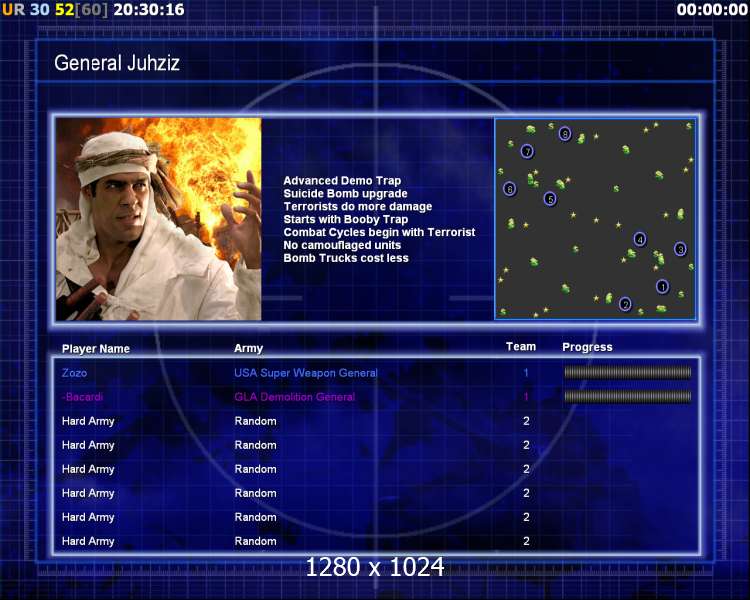Click Zozo's loading progress bar
750x600 pixels.
pos(628,372)
